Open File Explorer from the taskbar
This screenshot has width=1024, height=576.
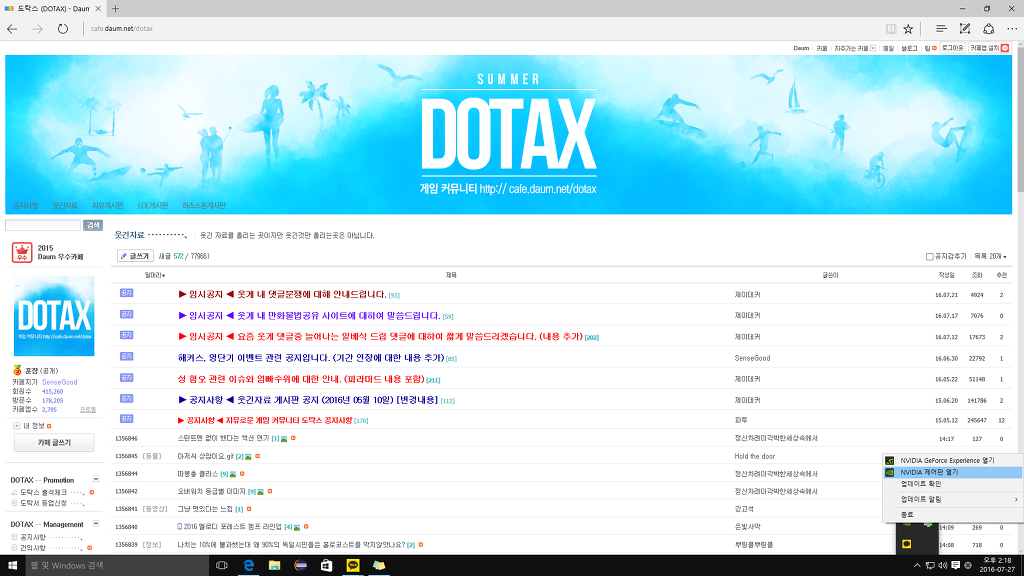pyautogui.click(x=274, y=566)
